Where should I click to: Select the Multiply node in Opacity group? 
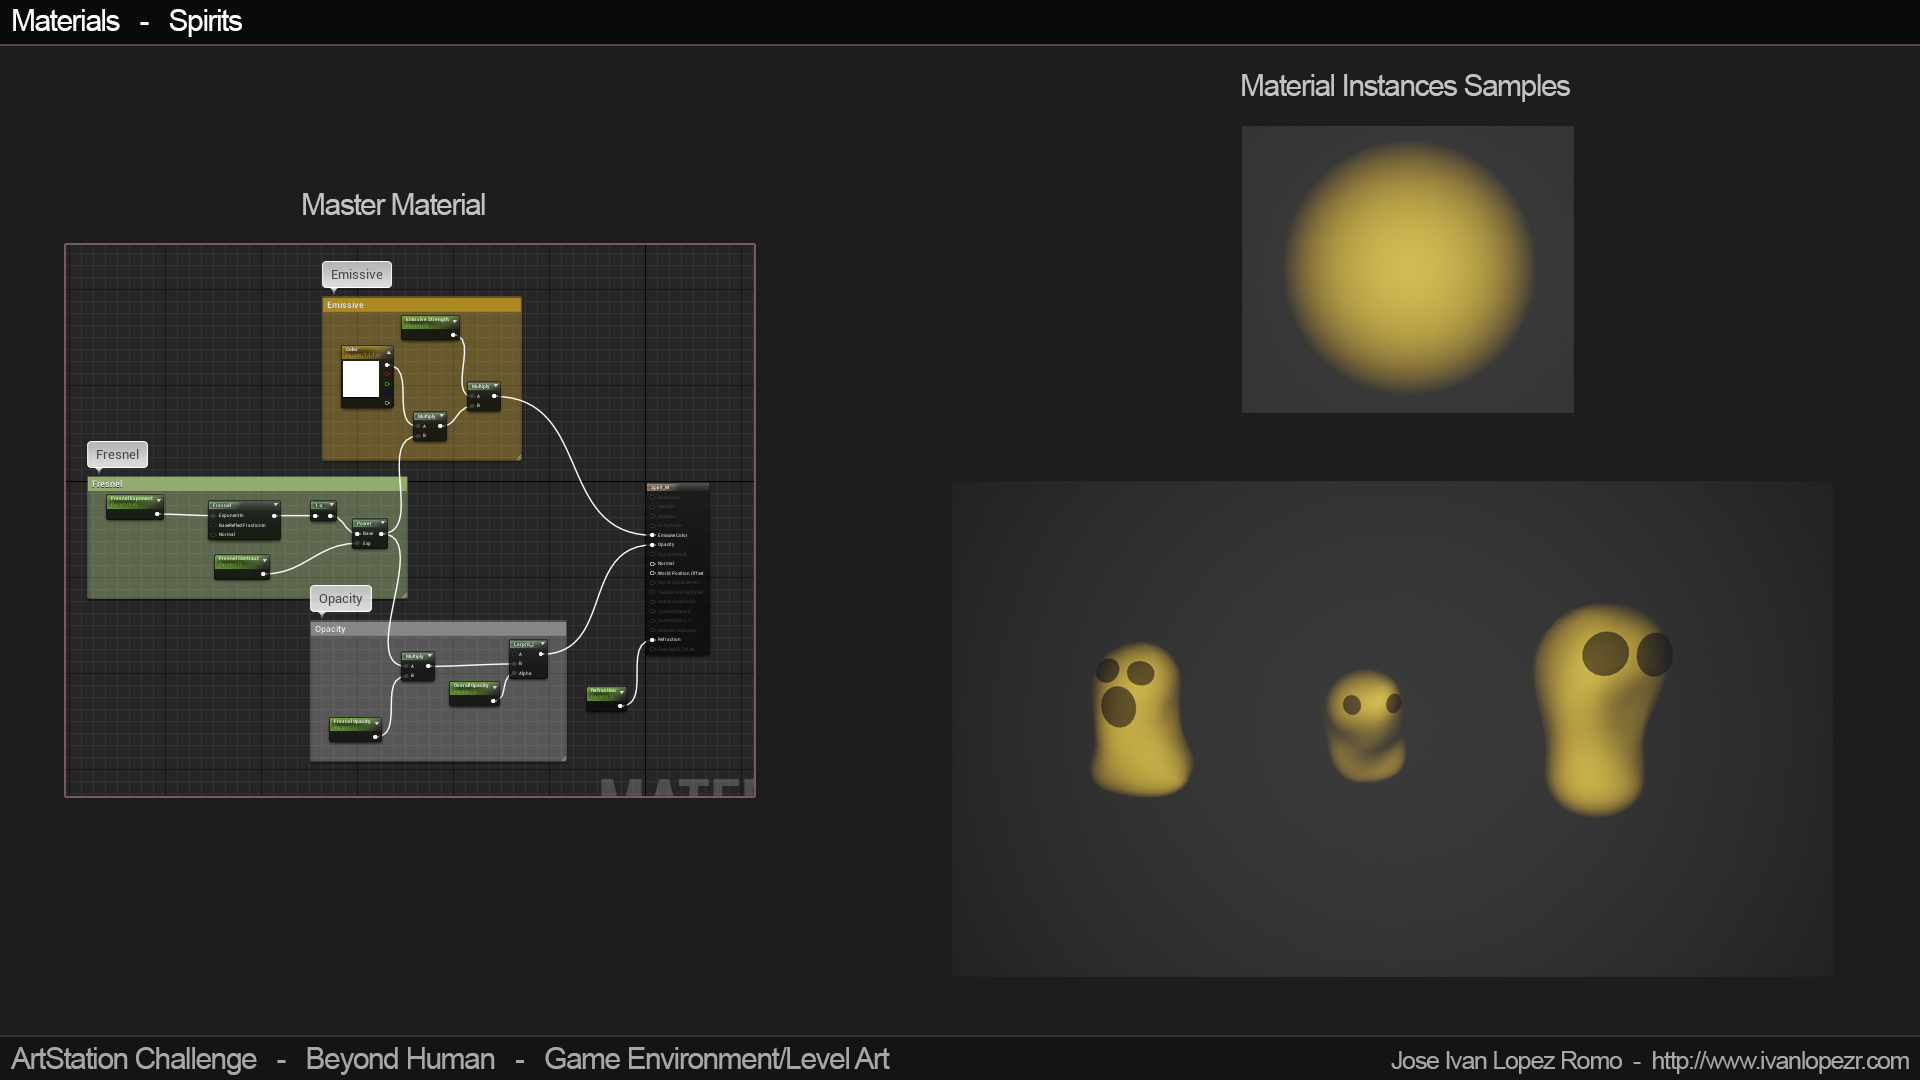(418, 666)
